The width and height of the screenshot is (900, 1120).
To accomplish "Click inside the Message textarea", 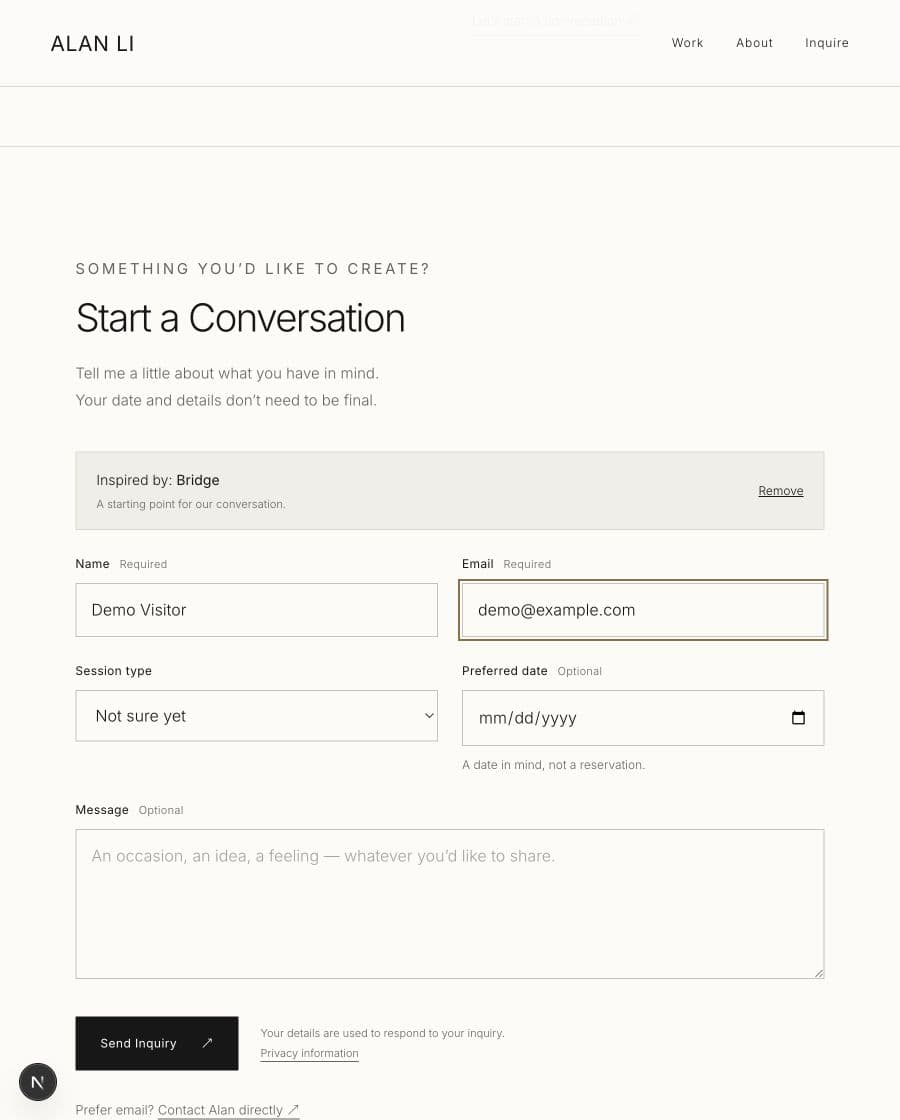I will click(x=450, y=904).
